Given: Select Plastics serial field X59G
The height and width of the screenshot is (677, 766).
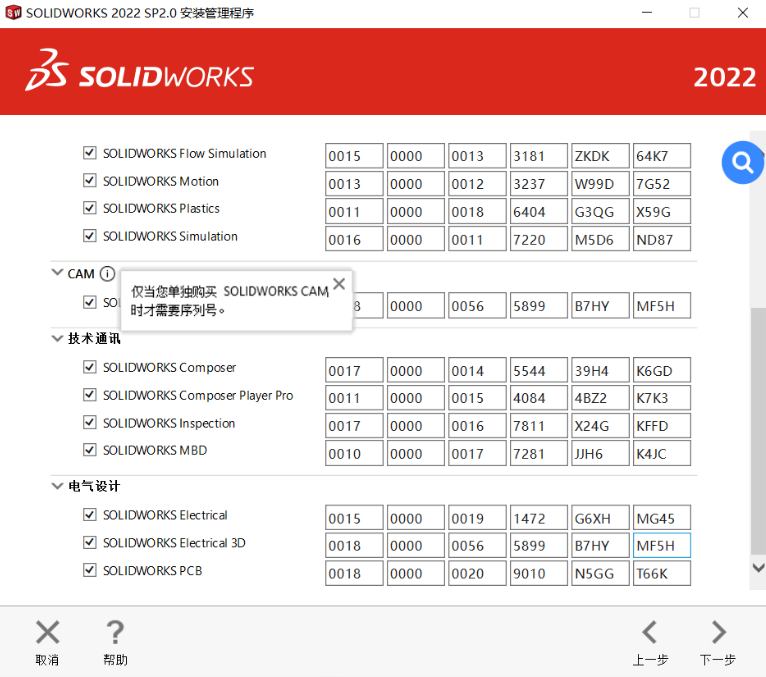Looking at the screenshot, I should [662, 212].
